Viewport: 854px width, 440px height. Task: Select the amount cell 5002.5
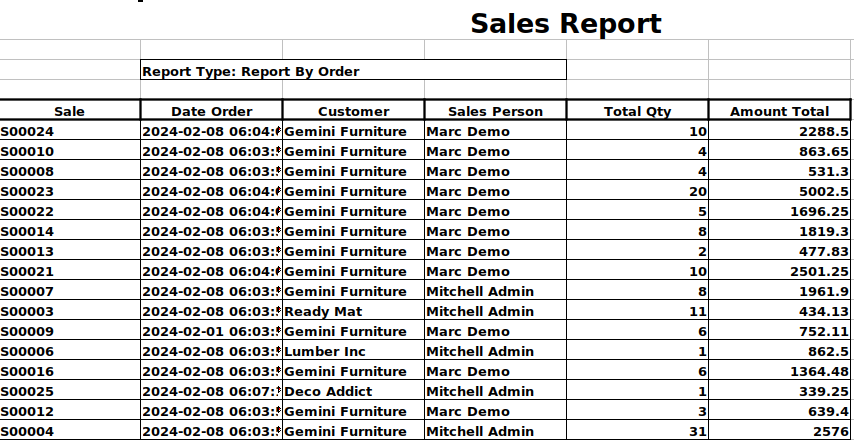780,191
